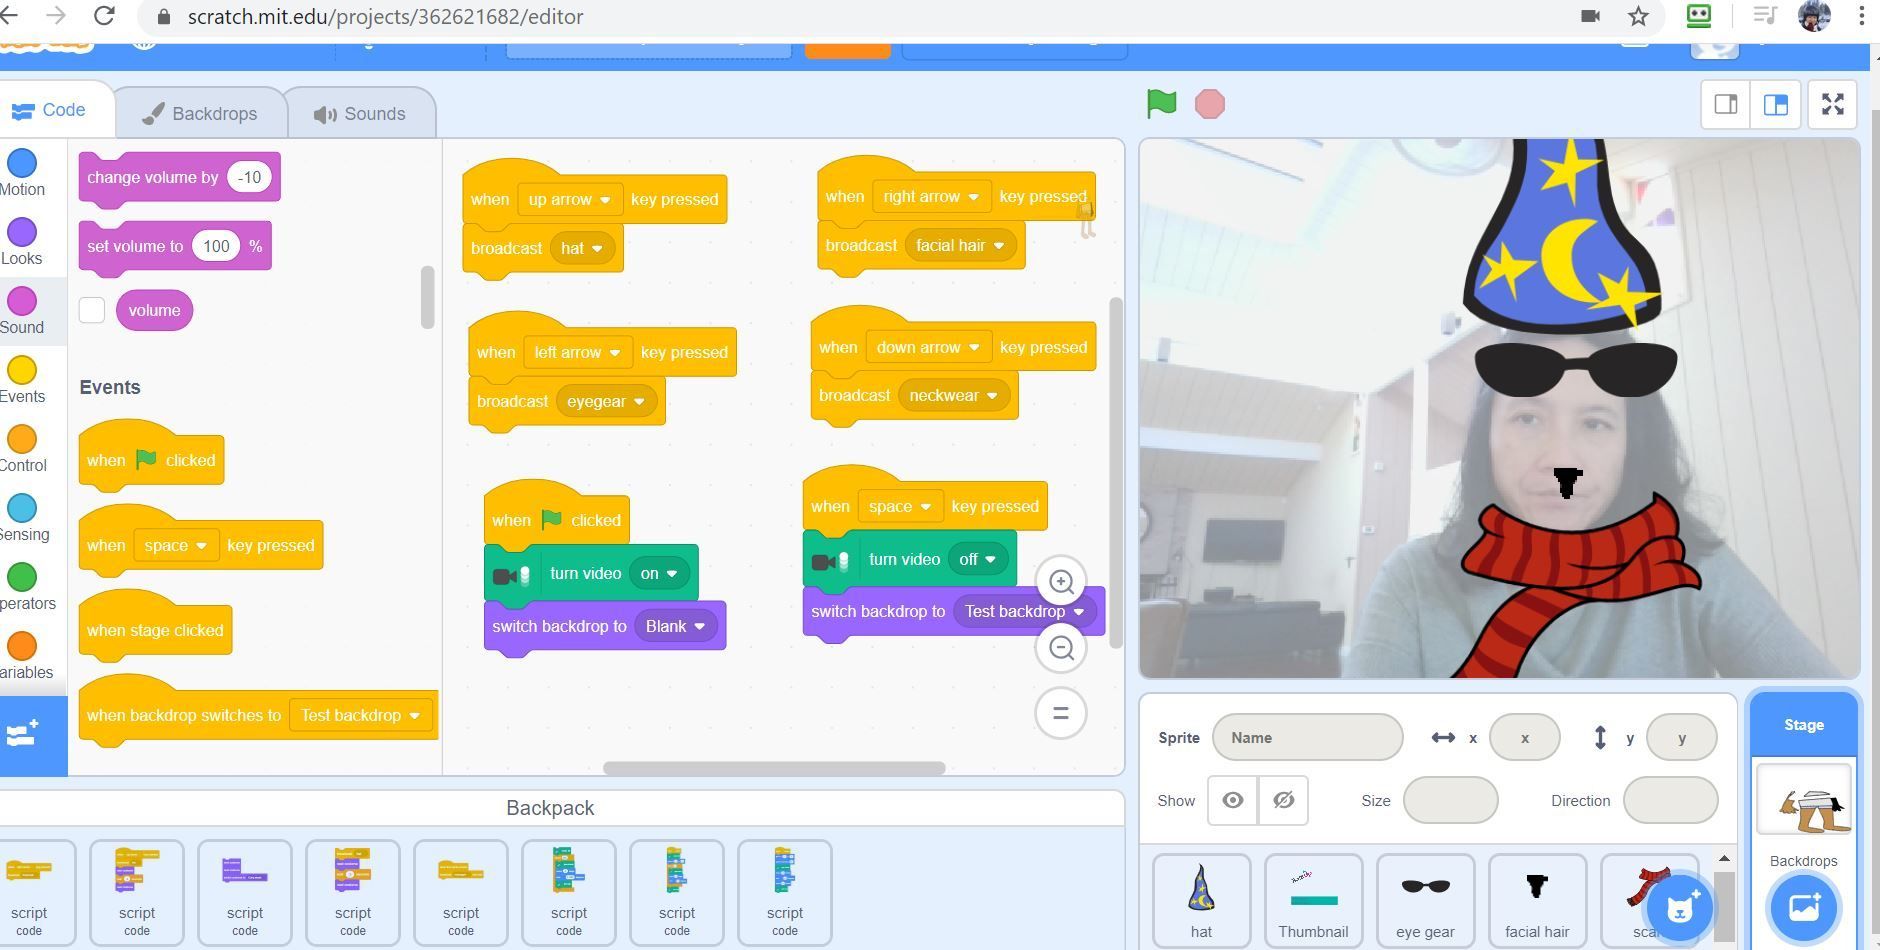Zoom in on the code workspace

point(1061,582)
